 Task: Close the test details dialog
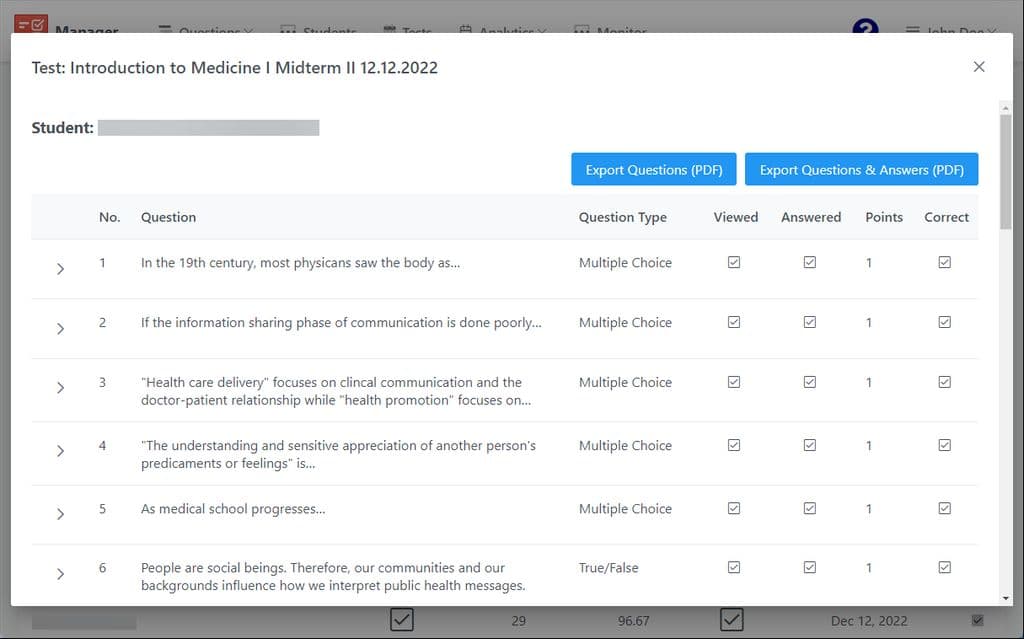978,67
